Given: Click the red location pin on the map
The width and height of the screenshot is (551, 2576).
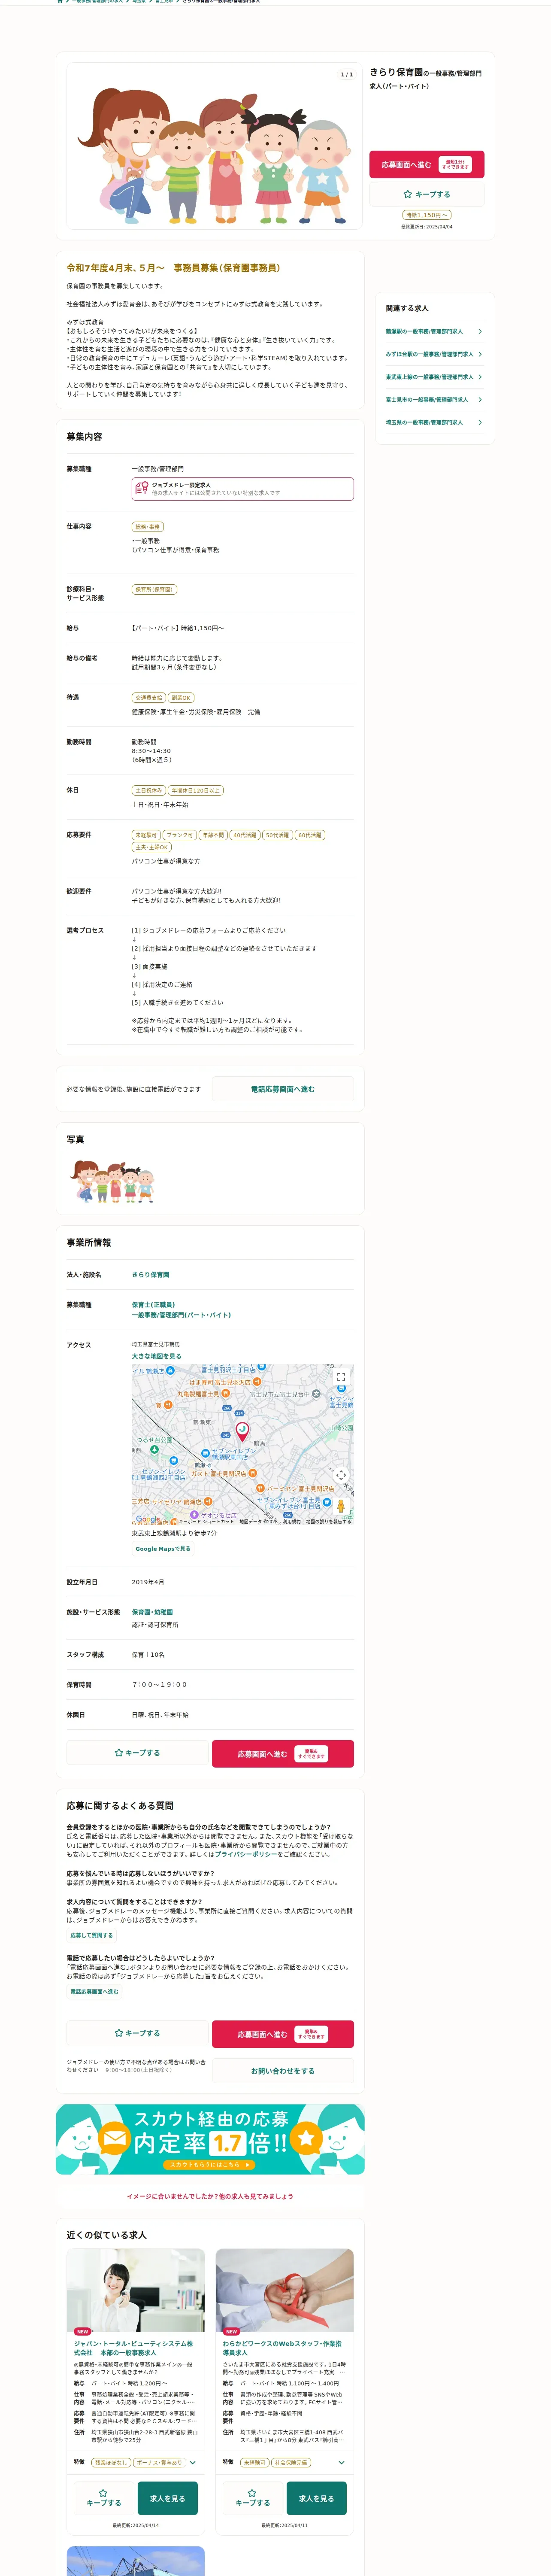Looking at the screenshot, I should (242, 1432).
